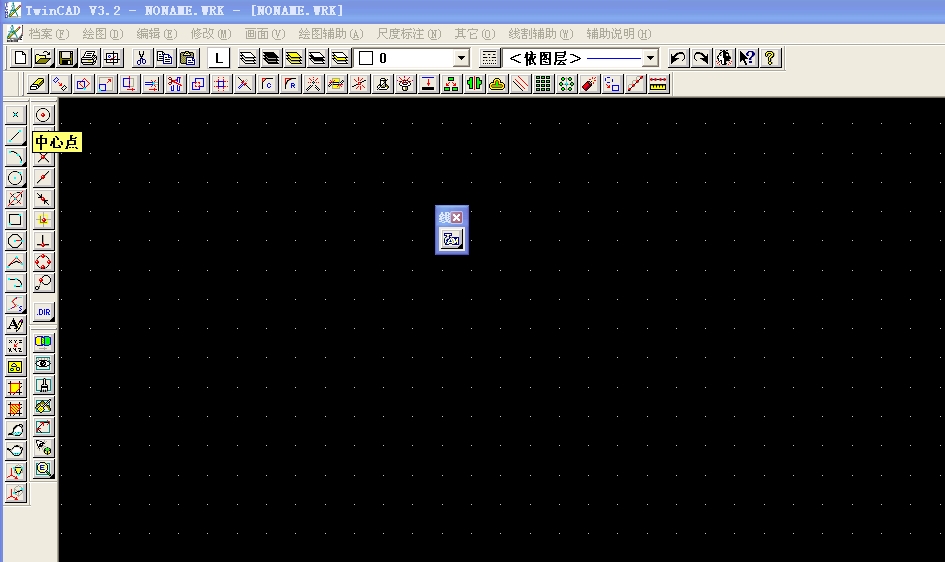Click the L button in the toolbar

click(219, 58)
